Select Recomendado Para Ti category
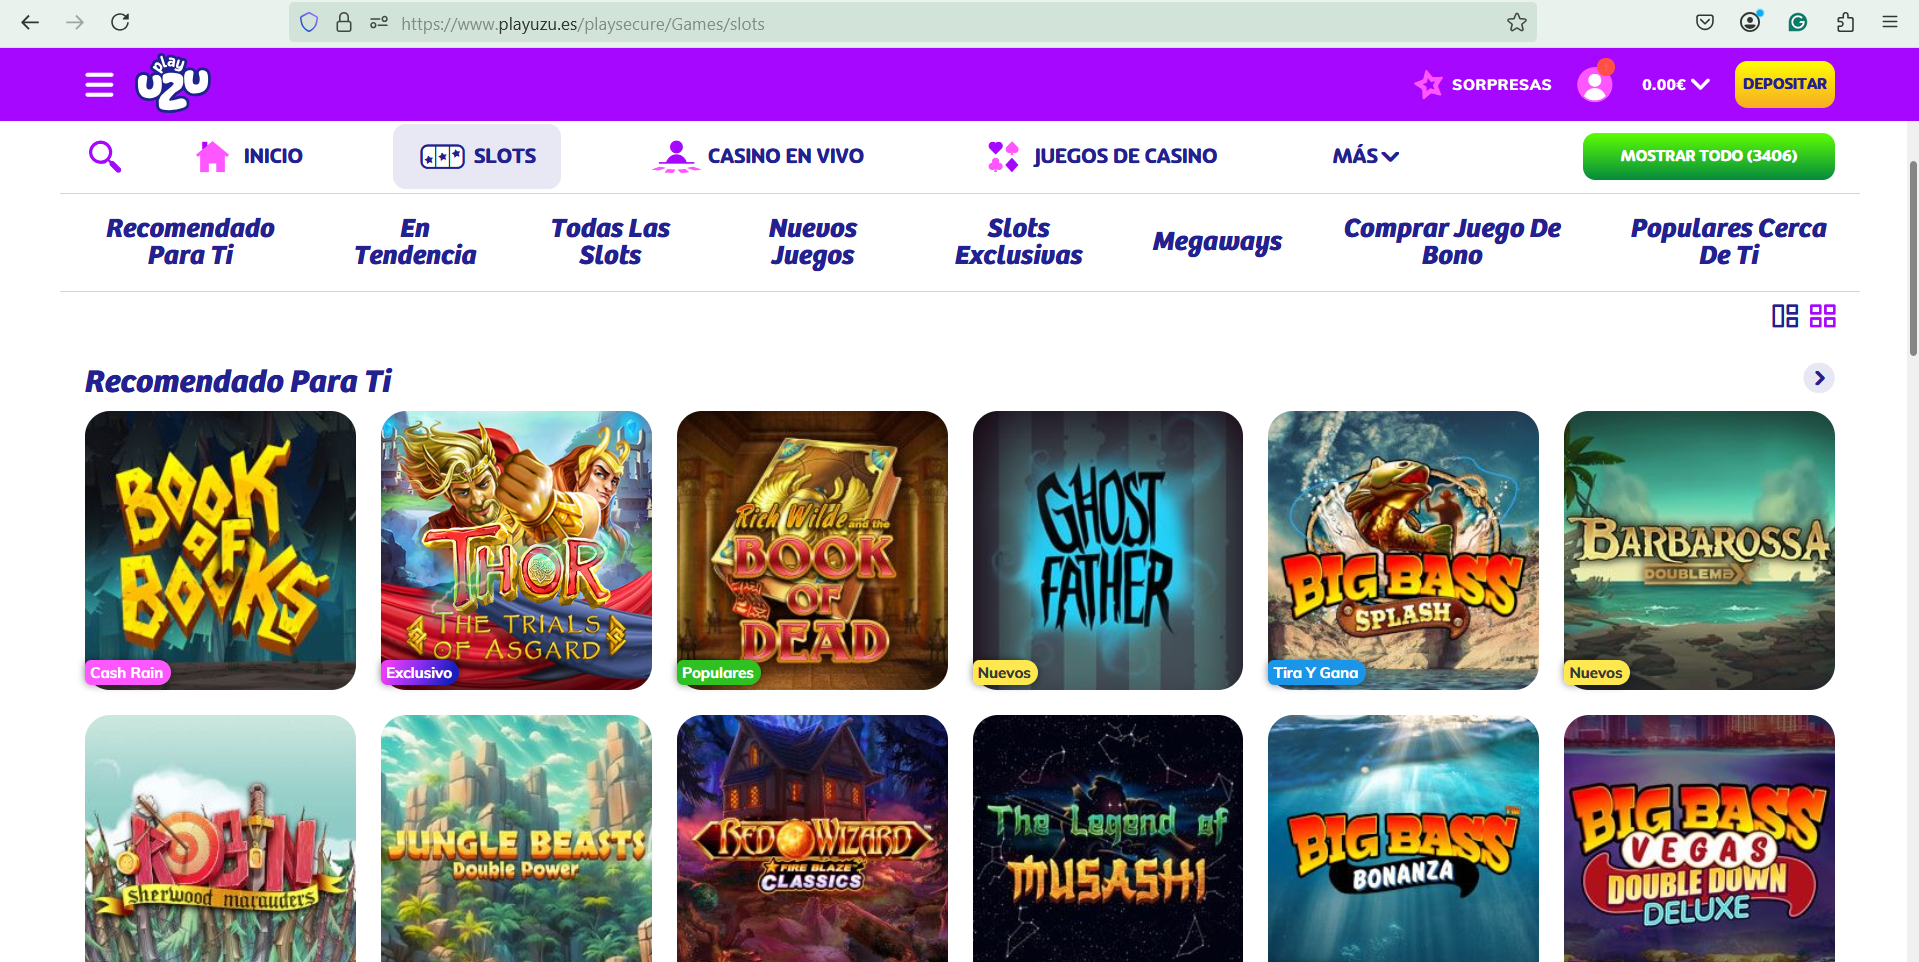The image size is (1919, 962). [190, 242]
